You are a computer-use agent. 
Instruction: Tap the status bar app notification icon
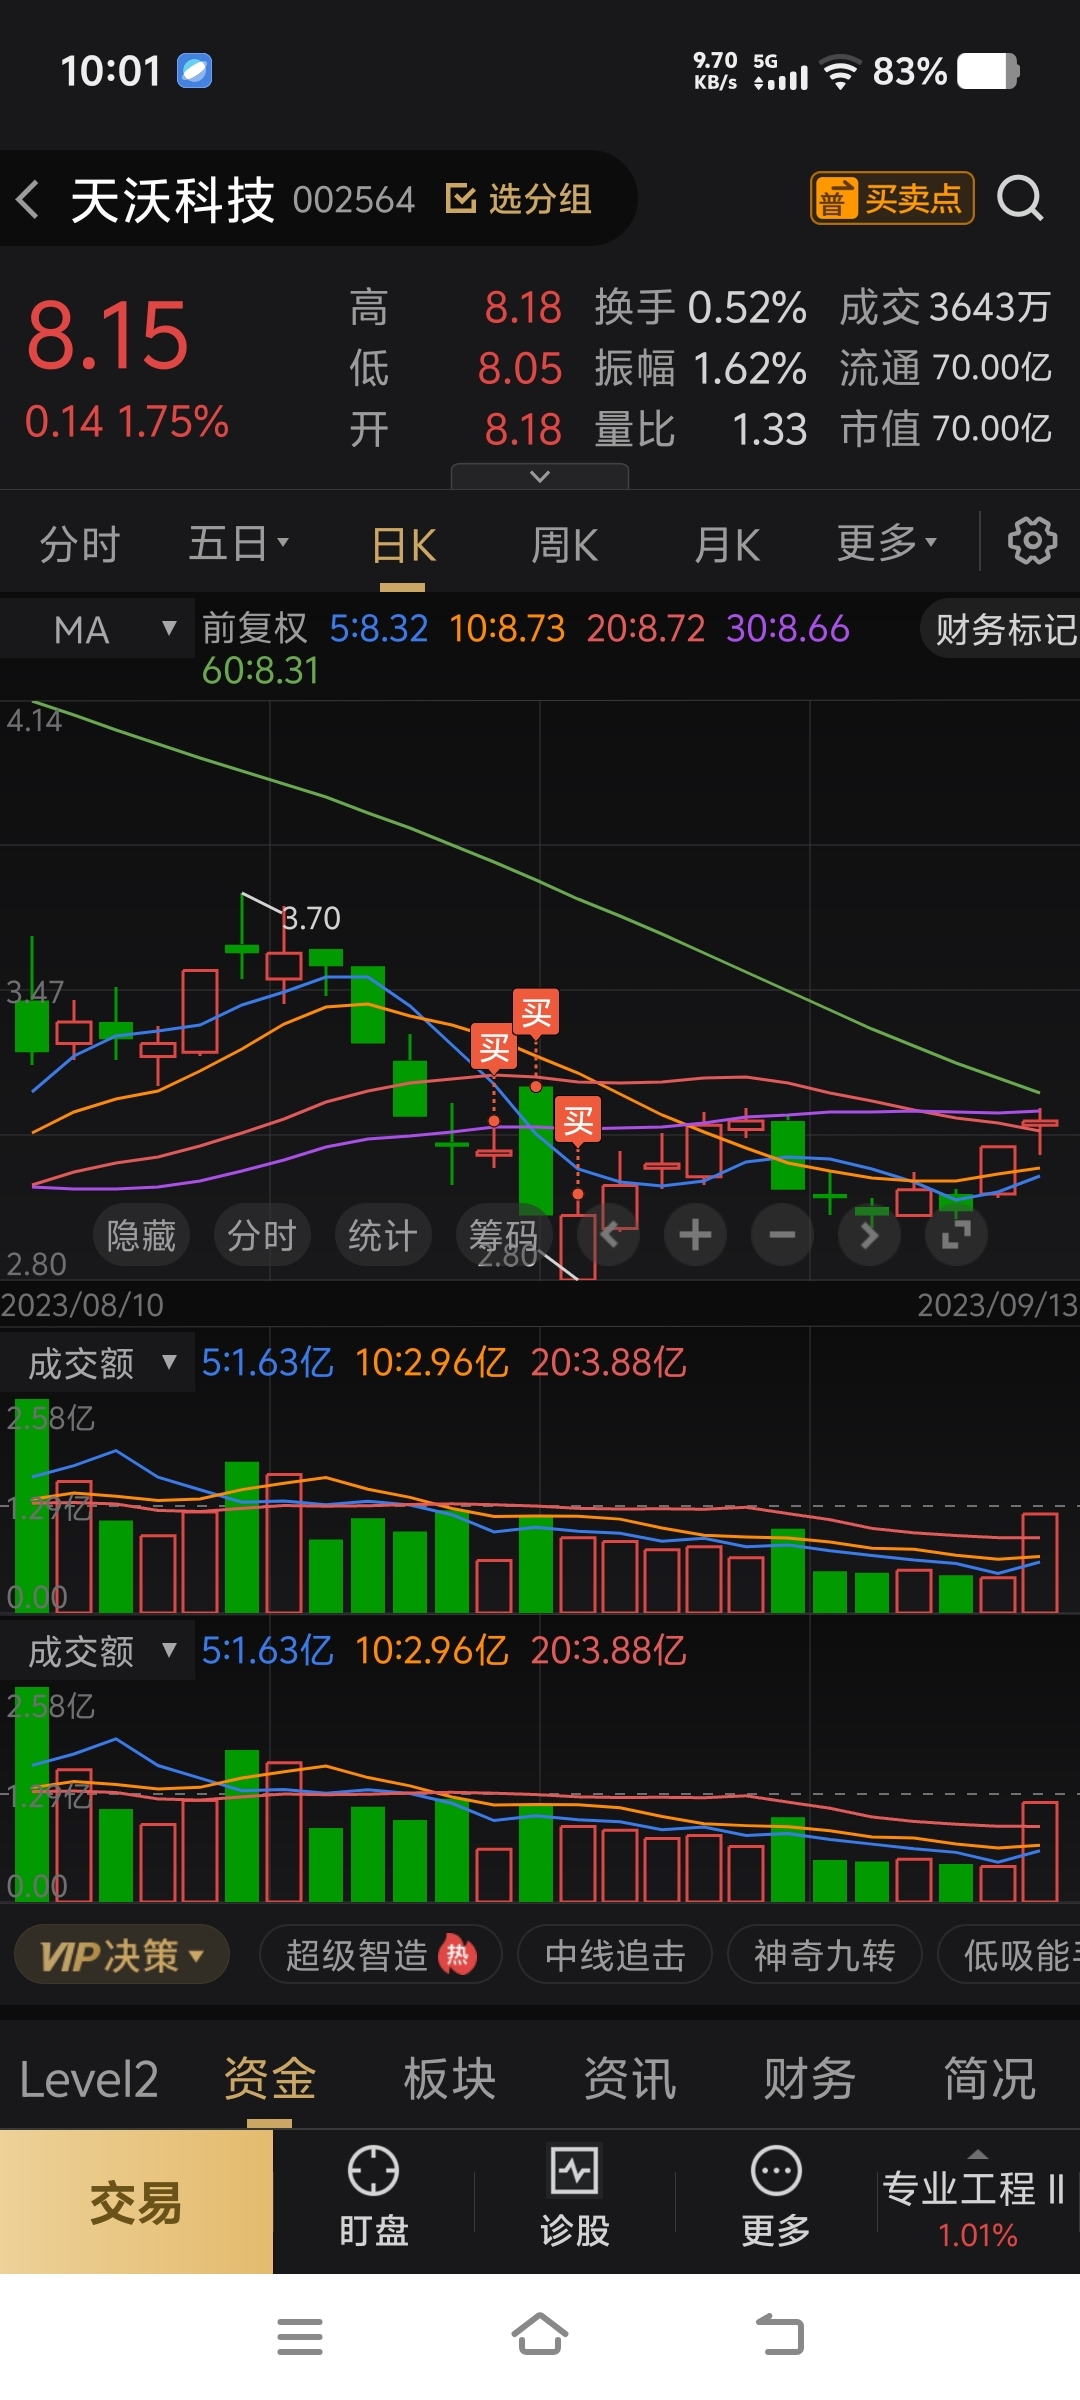pyautogui.click(x=194, y=71)
